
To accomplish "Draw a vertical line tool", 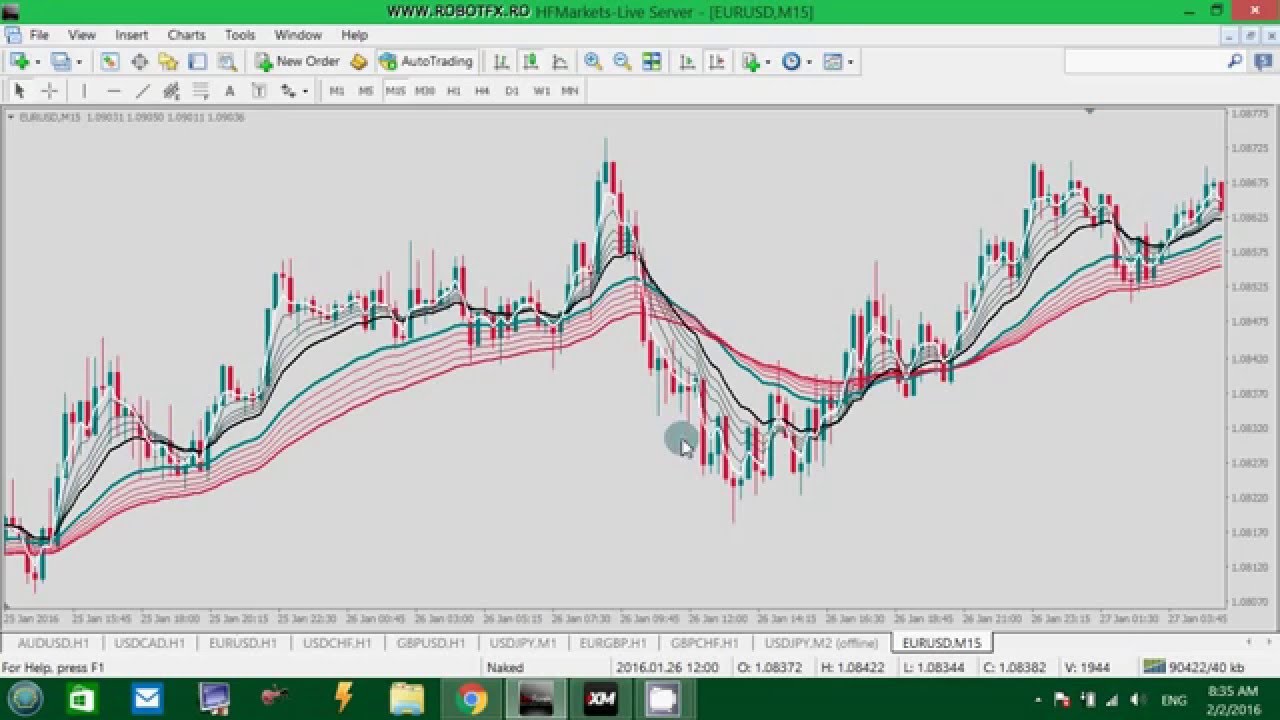I will pyautogui.click(x=84, y=91).
